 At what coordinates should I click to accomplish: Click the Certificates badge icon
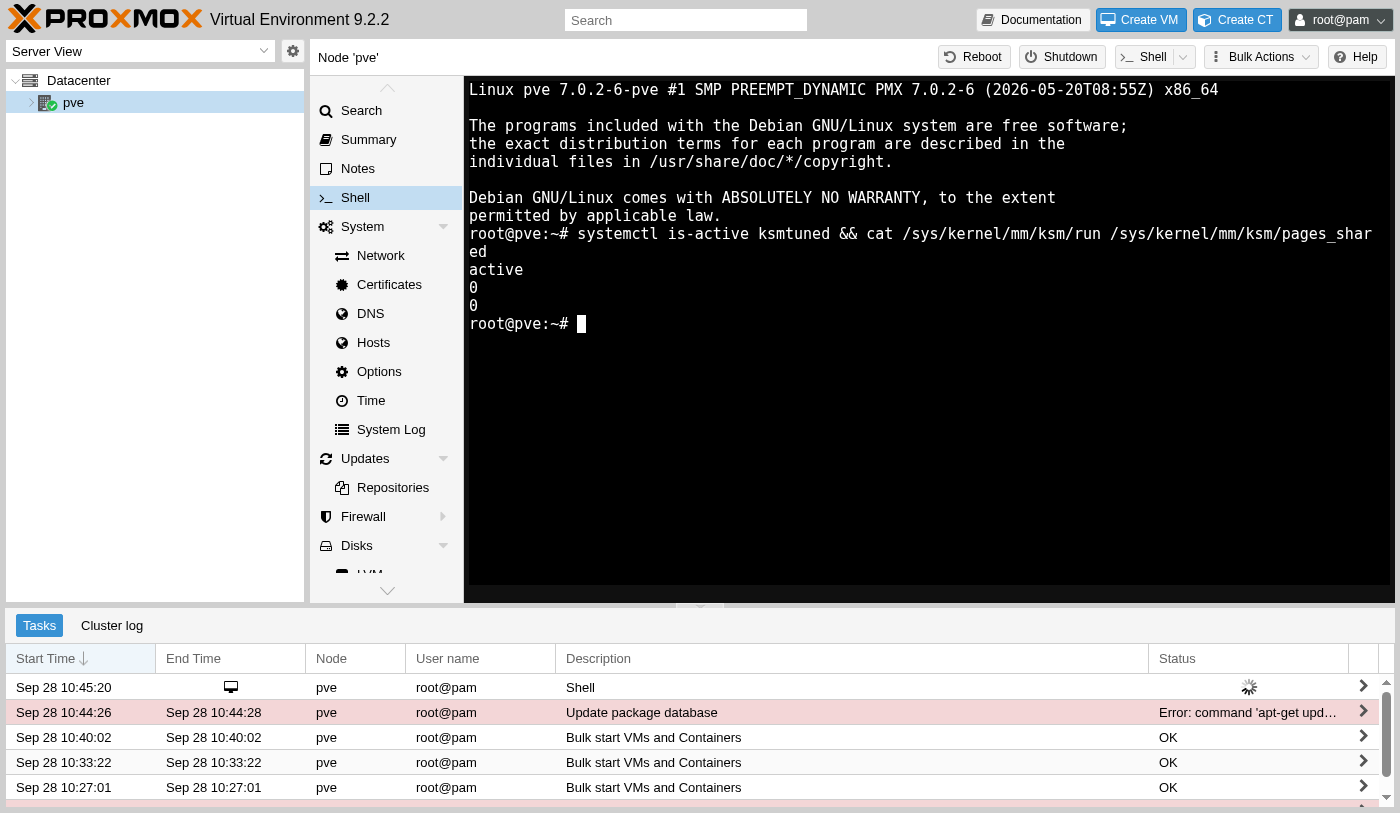[x=342, y=285]
